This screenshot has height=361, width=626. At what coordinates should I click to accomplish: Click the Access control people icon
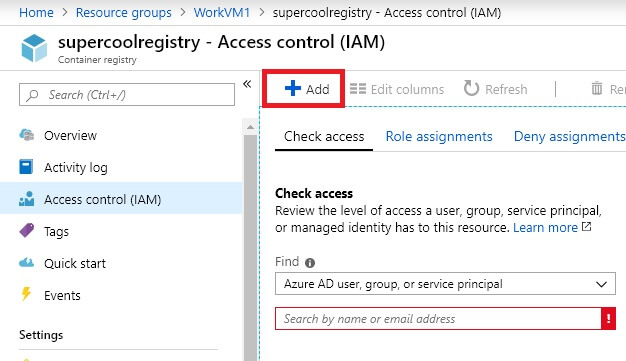pyautogui.click(x=27, y=198)
